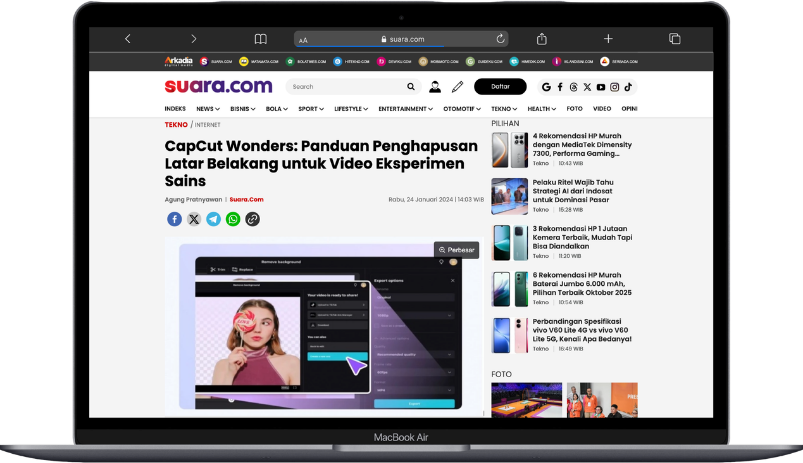Viewport: 803px width, 463px height.
Task: Open Suara.com in the network bar
Action: 216,61
